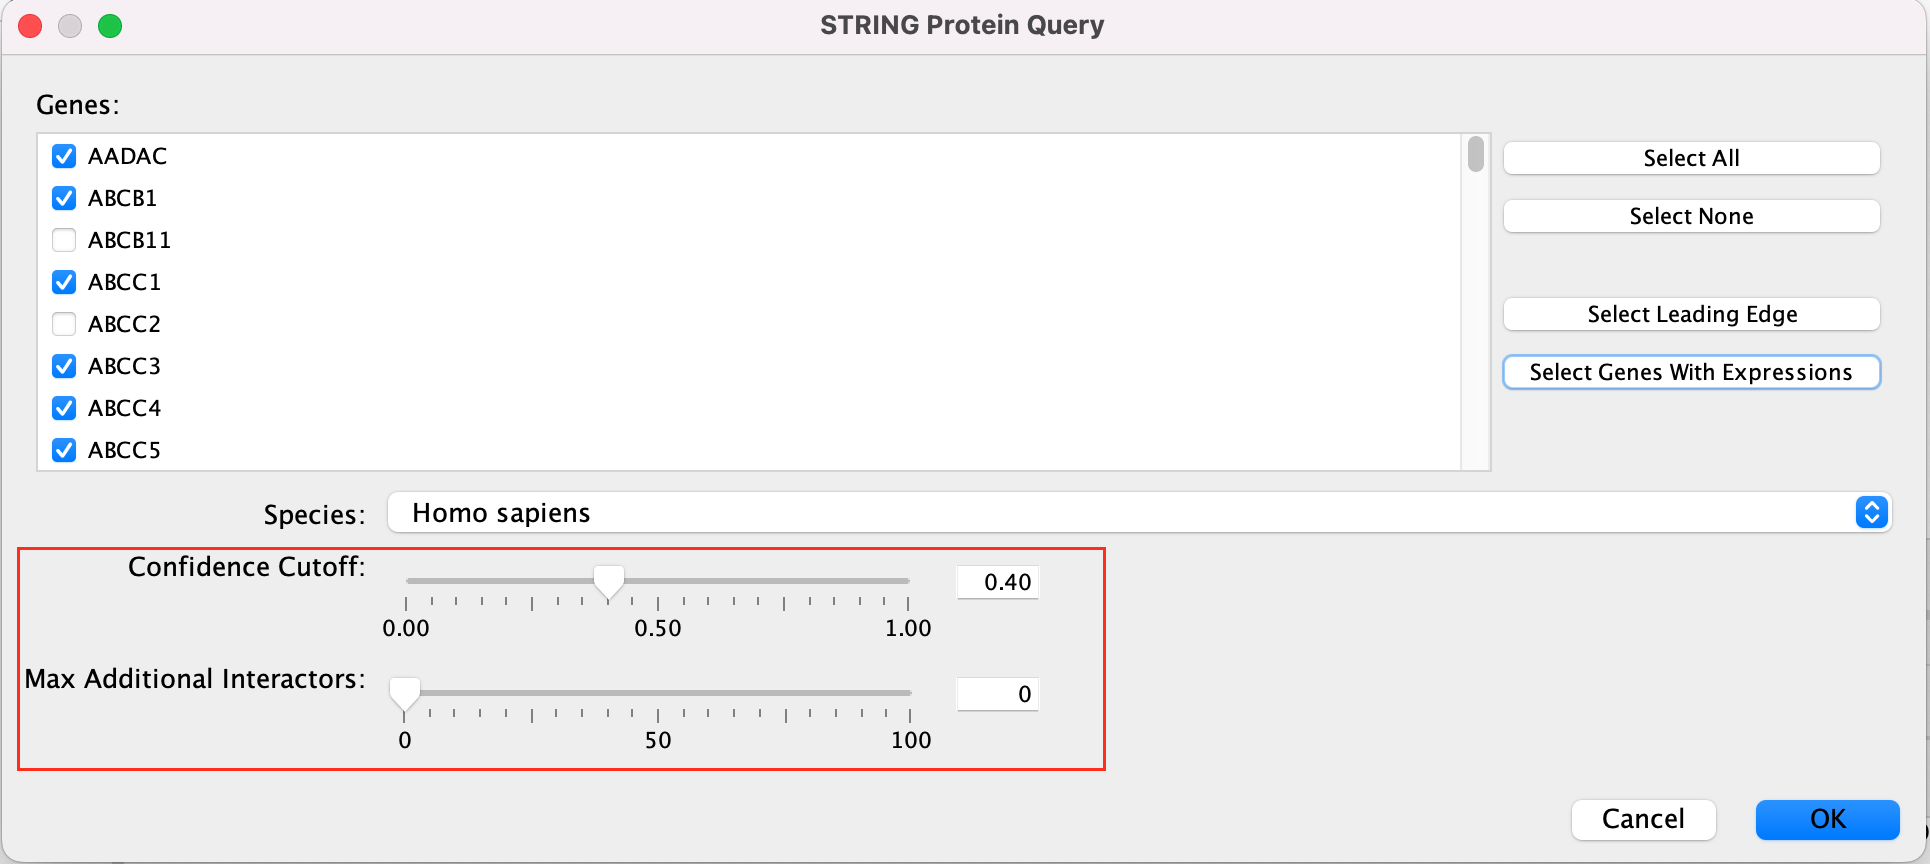Uncheck the AADAC gene checkbox
The image size is (1930, 864).
64,156
